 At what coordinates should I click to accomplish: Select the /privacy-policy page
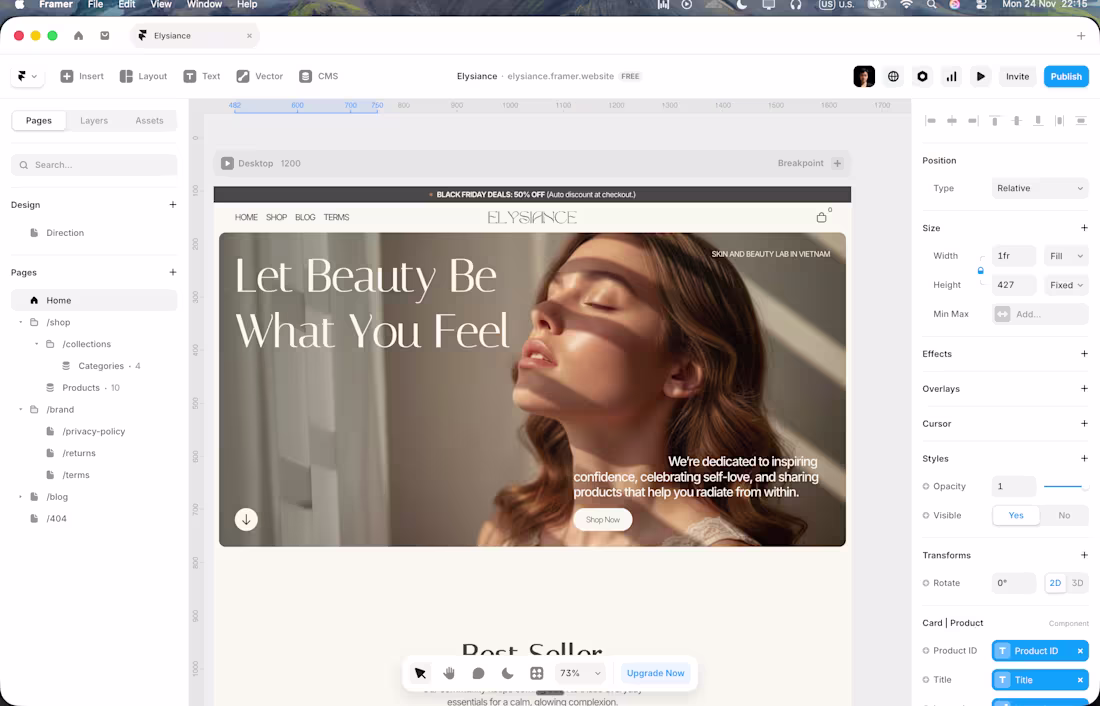(x=94, y=432)
